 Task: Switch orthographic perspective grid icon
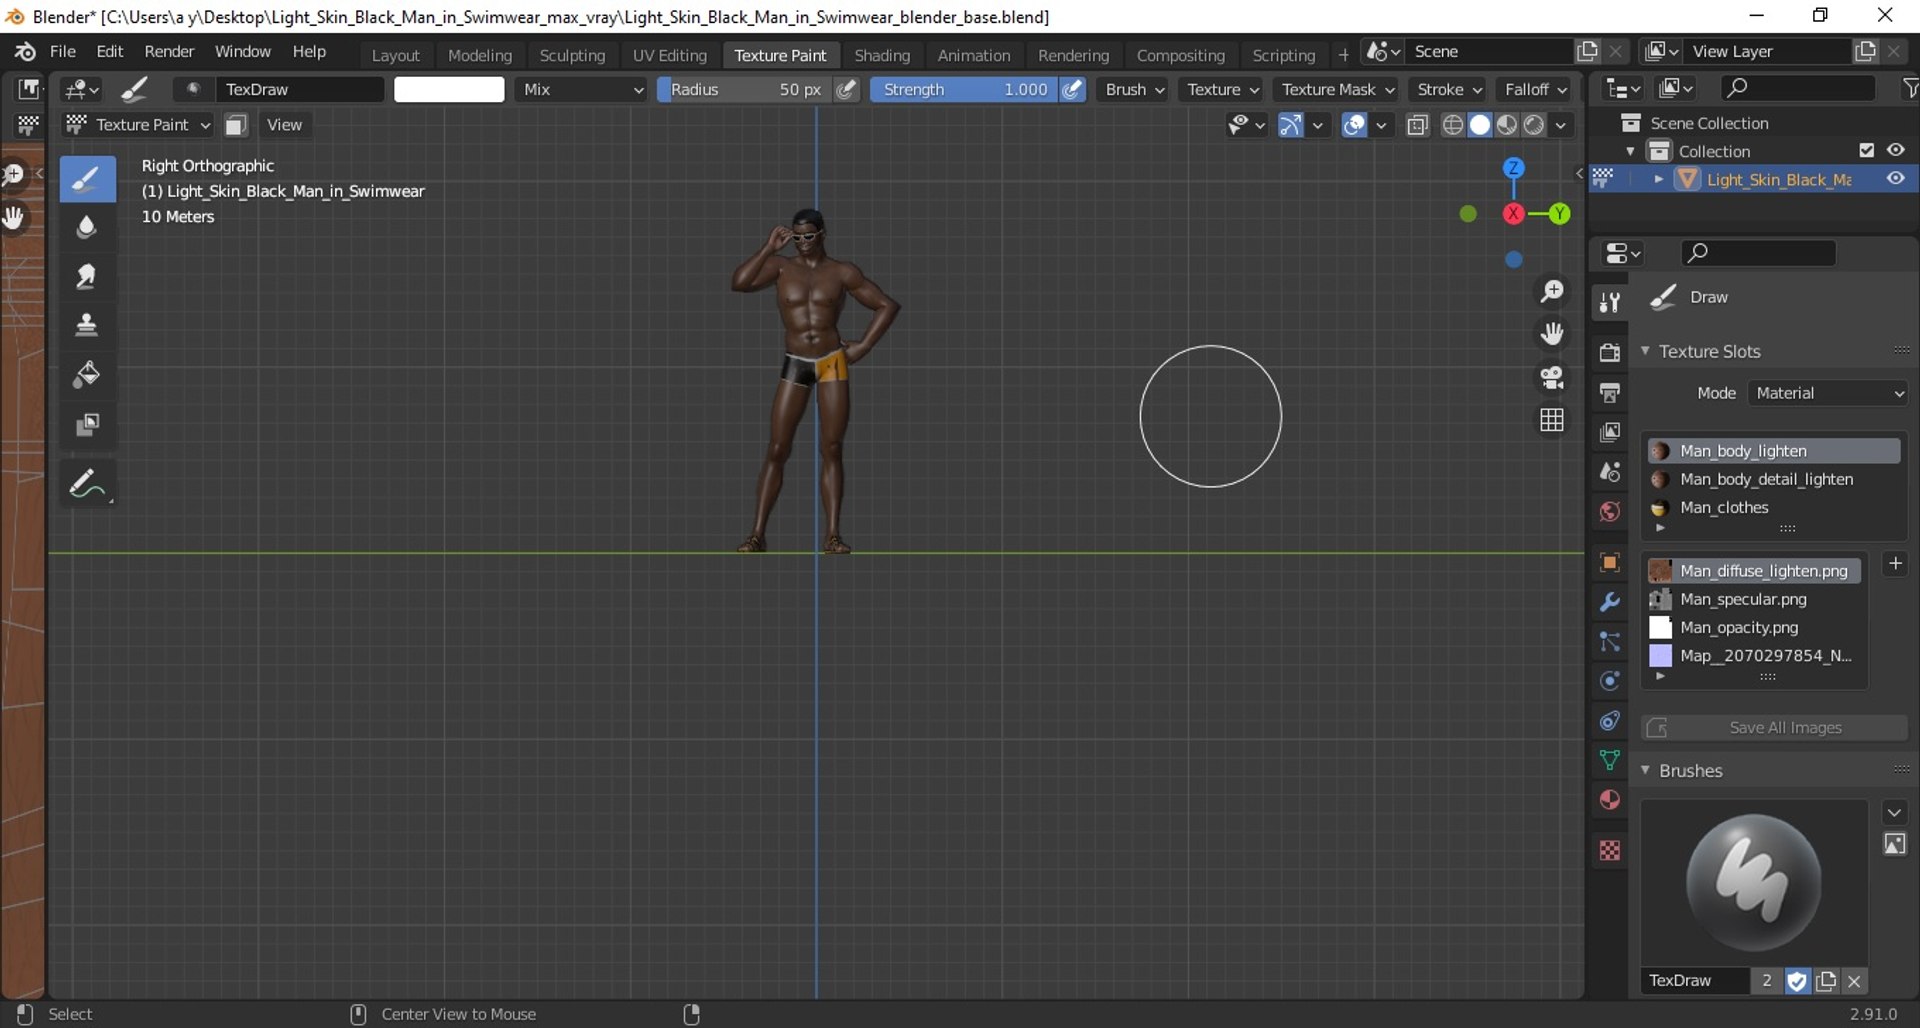[1552, 420]
